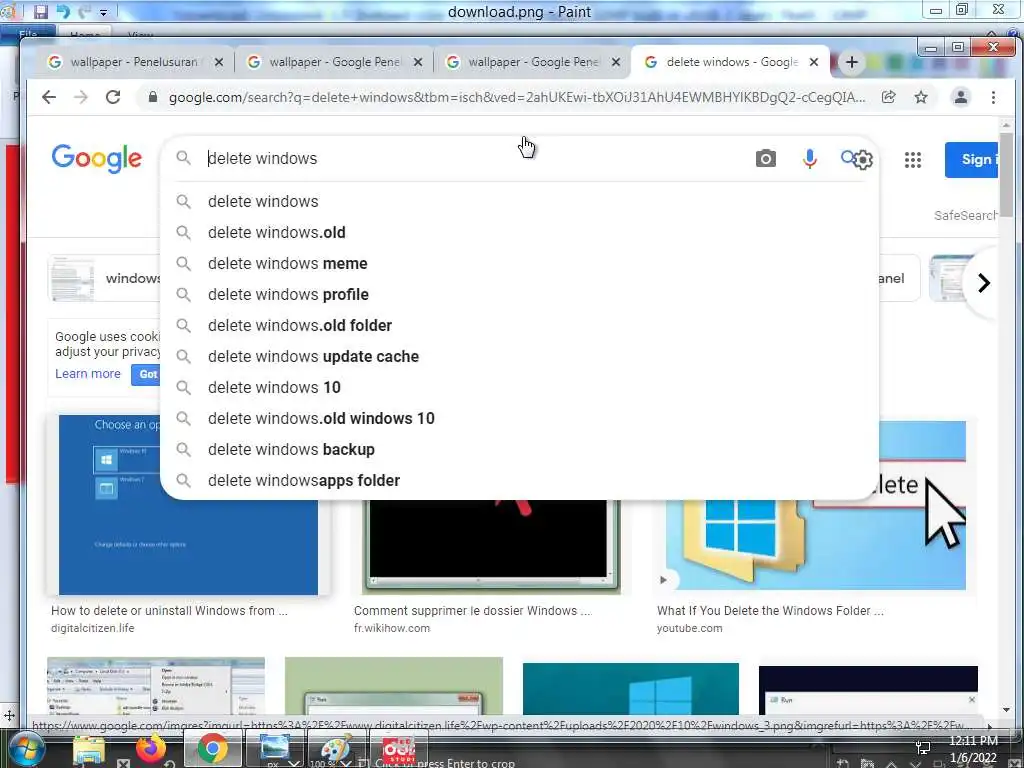
Task: Go back using Chrome's back arrow
Action: tap(49, 97)
